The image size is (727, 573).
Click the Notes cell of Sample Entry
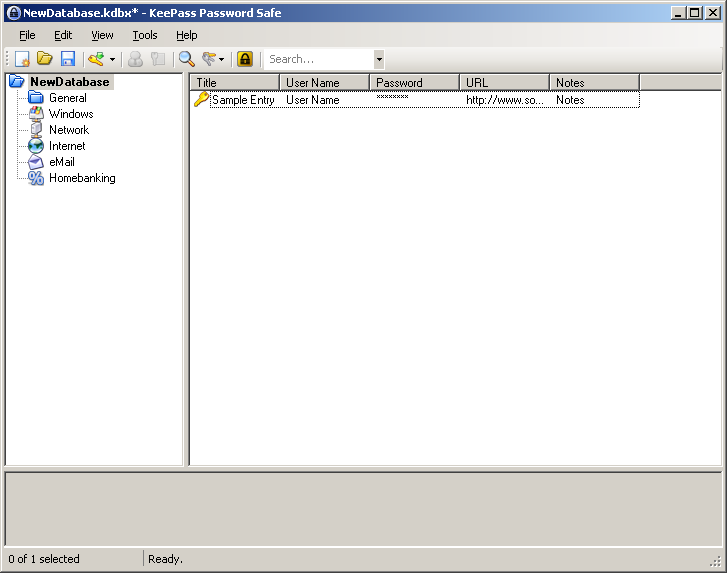click(x=570, y=100)
